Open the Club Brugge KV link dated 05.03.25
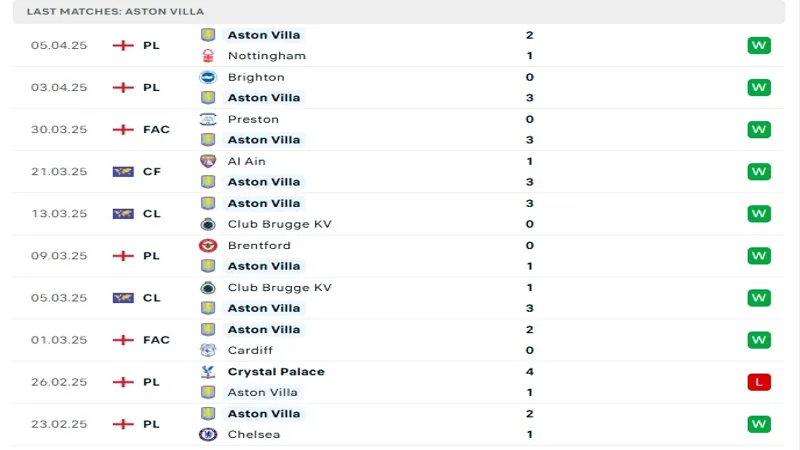The height and width of the screenshot is (450, 800). pos(280,288)
